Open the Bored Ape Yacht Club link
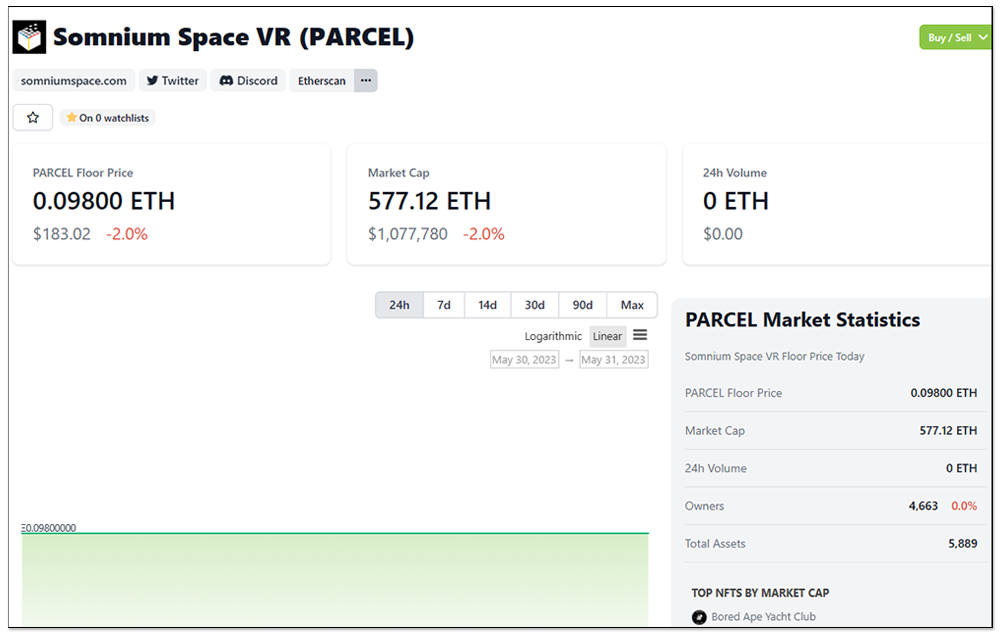1000x635 pixels. (x=763, y=617)
